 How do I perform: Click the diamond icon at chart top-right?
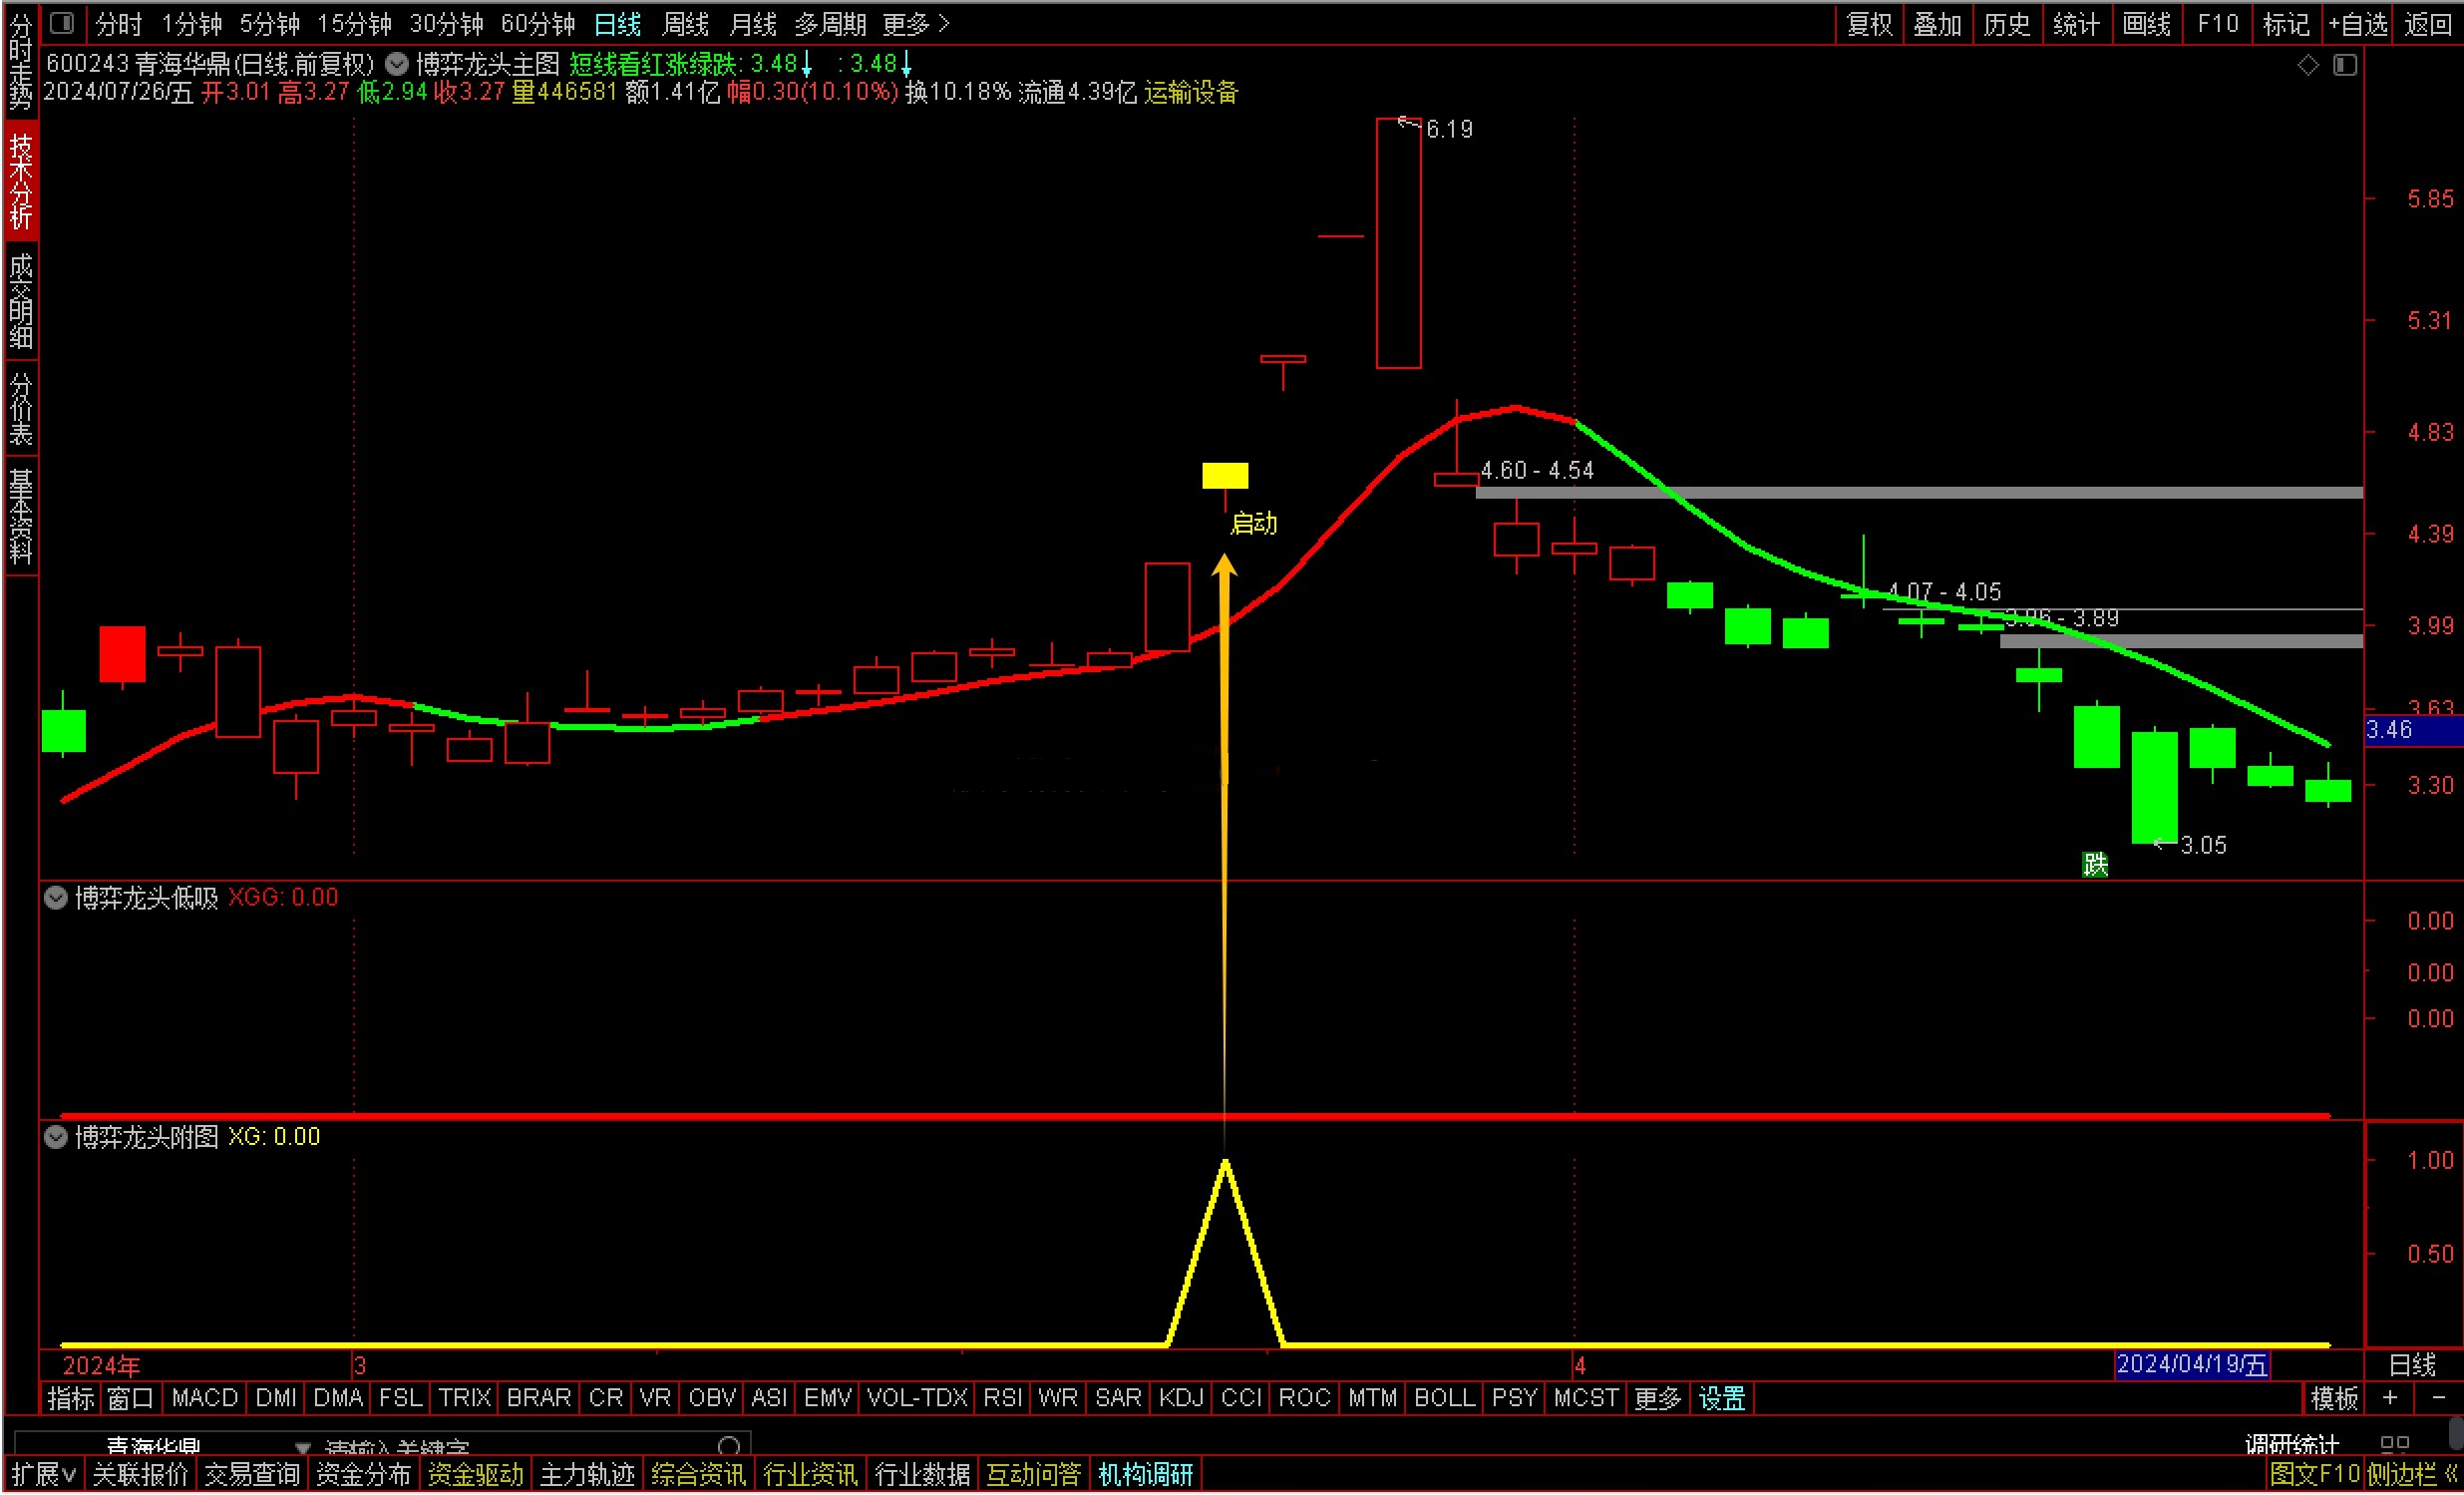pos(2308,65)
